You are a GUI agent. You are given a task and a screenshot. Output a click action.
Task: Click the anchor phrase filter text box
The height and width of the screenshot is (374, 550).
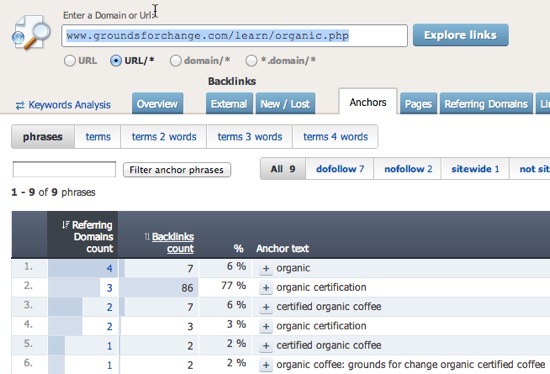(64, 169)
